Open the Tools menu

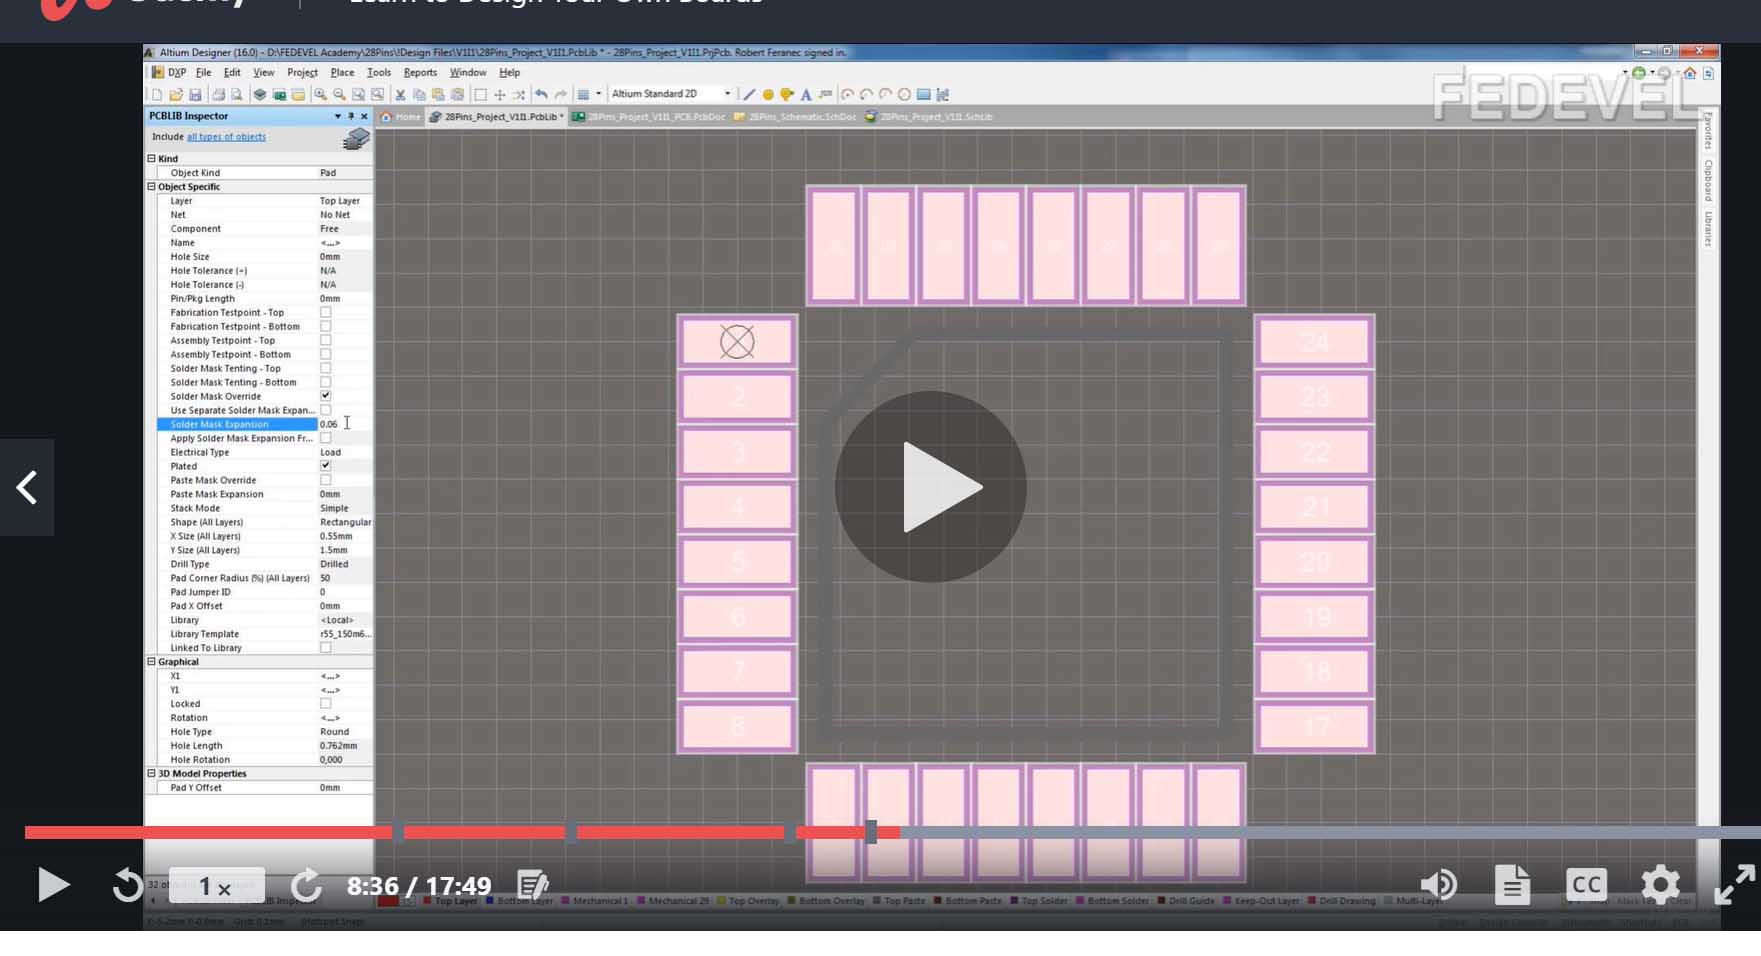(x=378, y=72)
